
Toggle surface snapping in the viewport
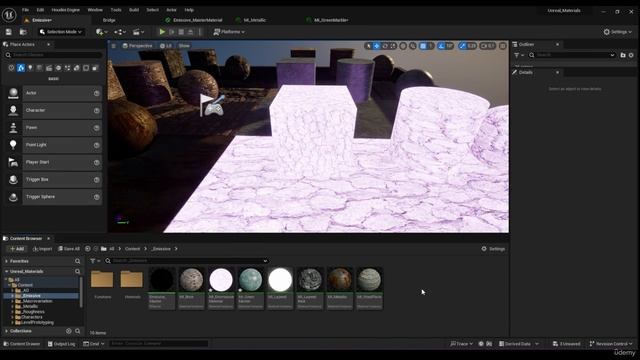(x=413, y=46)
